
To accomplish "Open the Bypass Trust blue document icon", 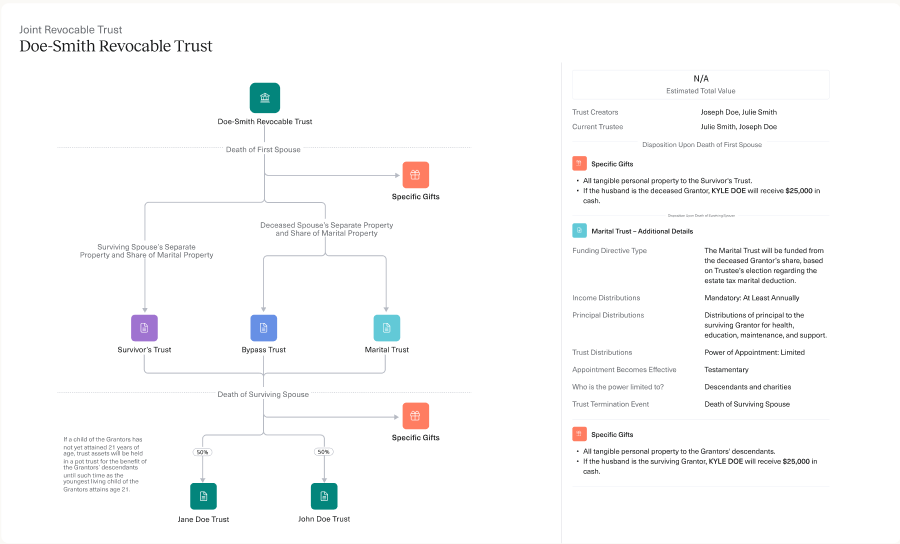I will [x=263, y=328].
